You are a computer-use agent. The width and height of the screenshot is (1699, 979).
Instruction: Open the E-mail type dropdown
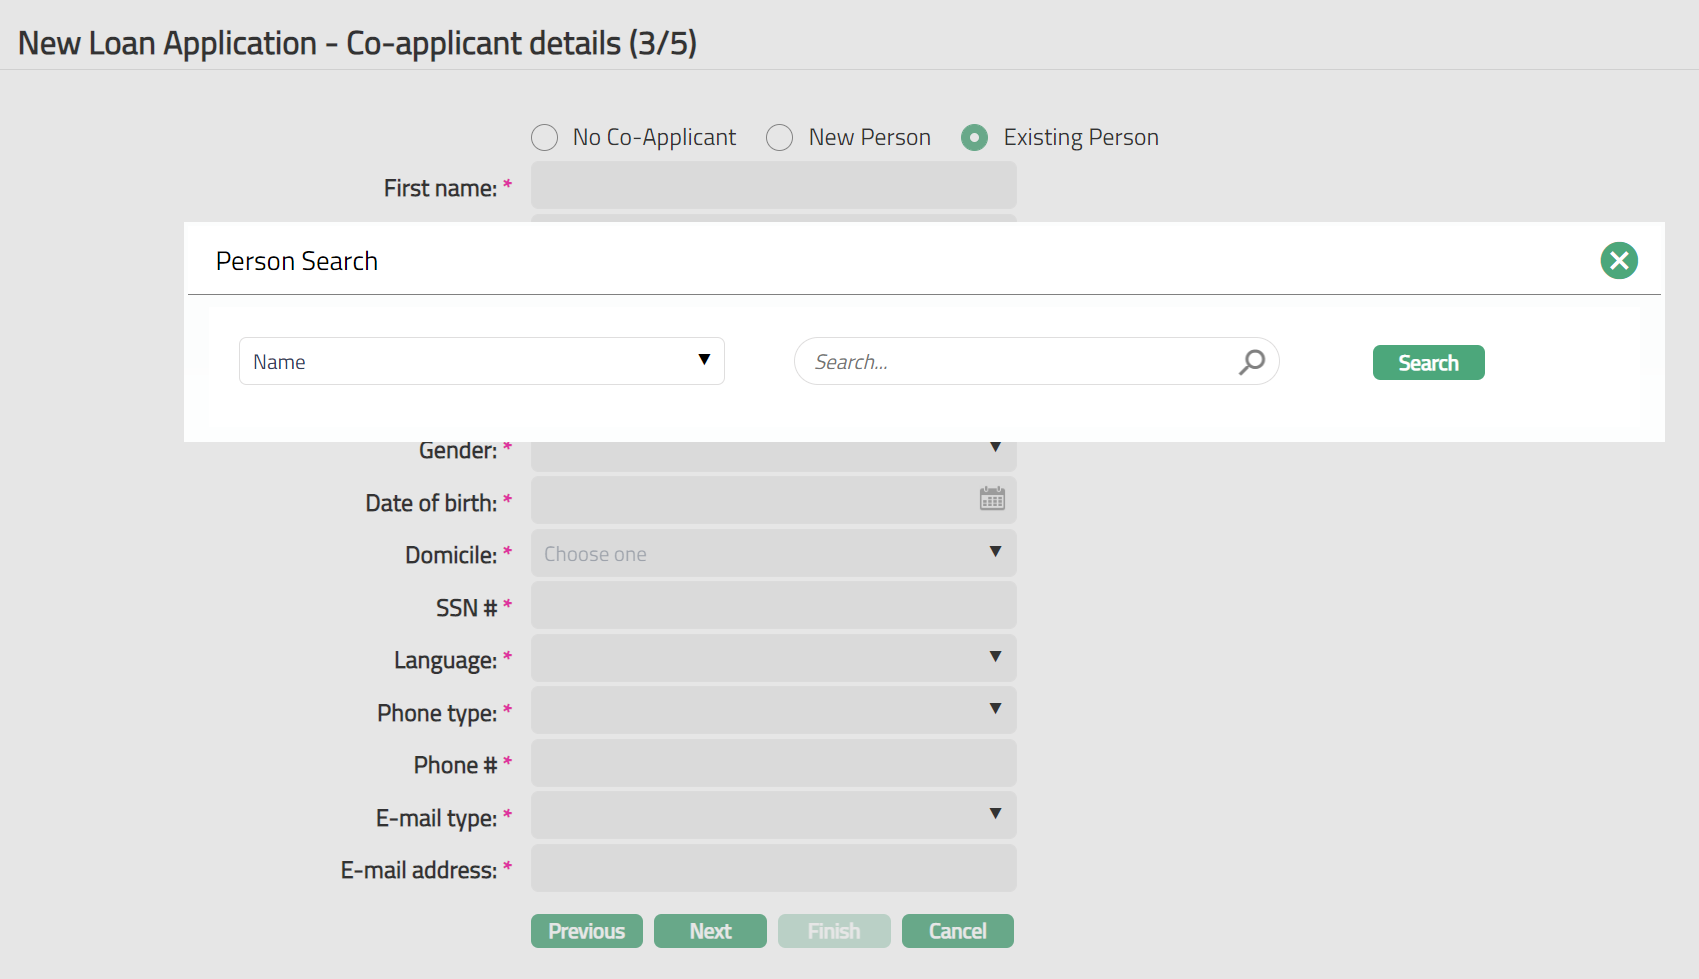click(x=773, y=815)
